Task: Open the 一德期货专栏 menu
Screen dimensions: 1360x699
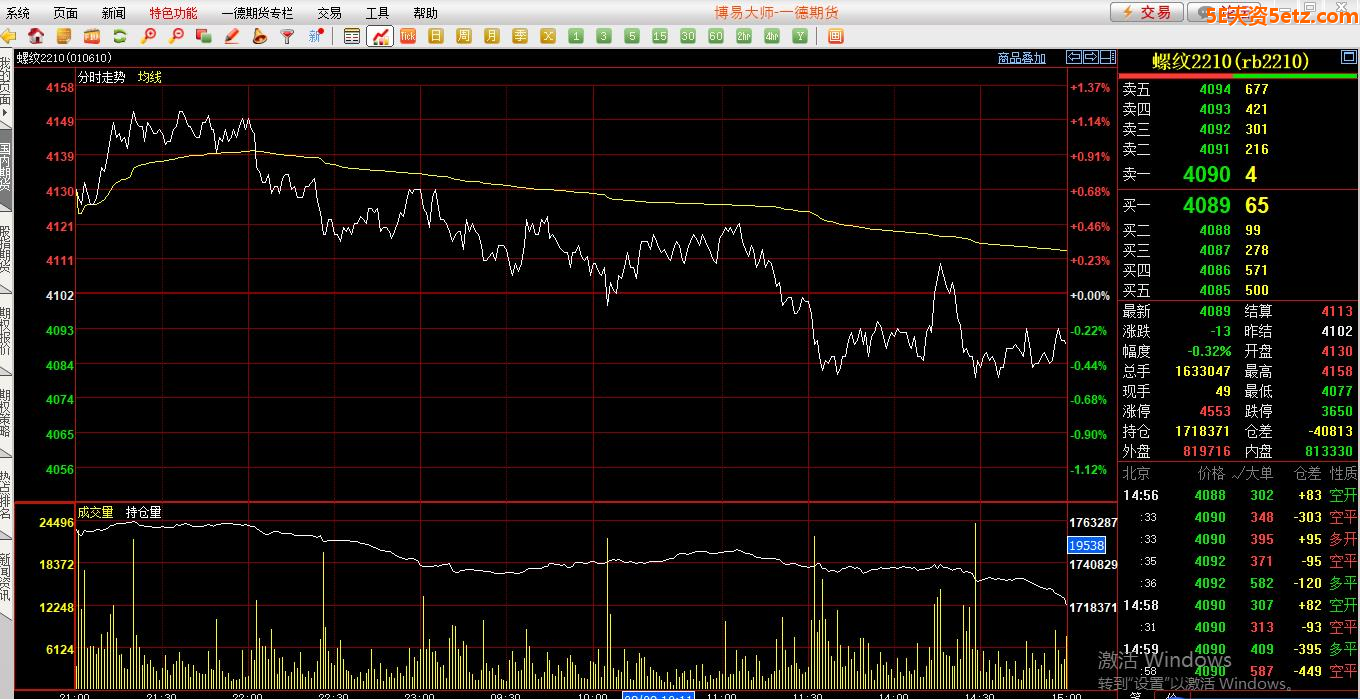Action: 258,13
